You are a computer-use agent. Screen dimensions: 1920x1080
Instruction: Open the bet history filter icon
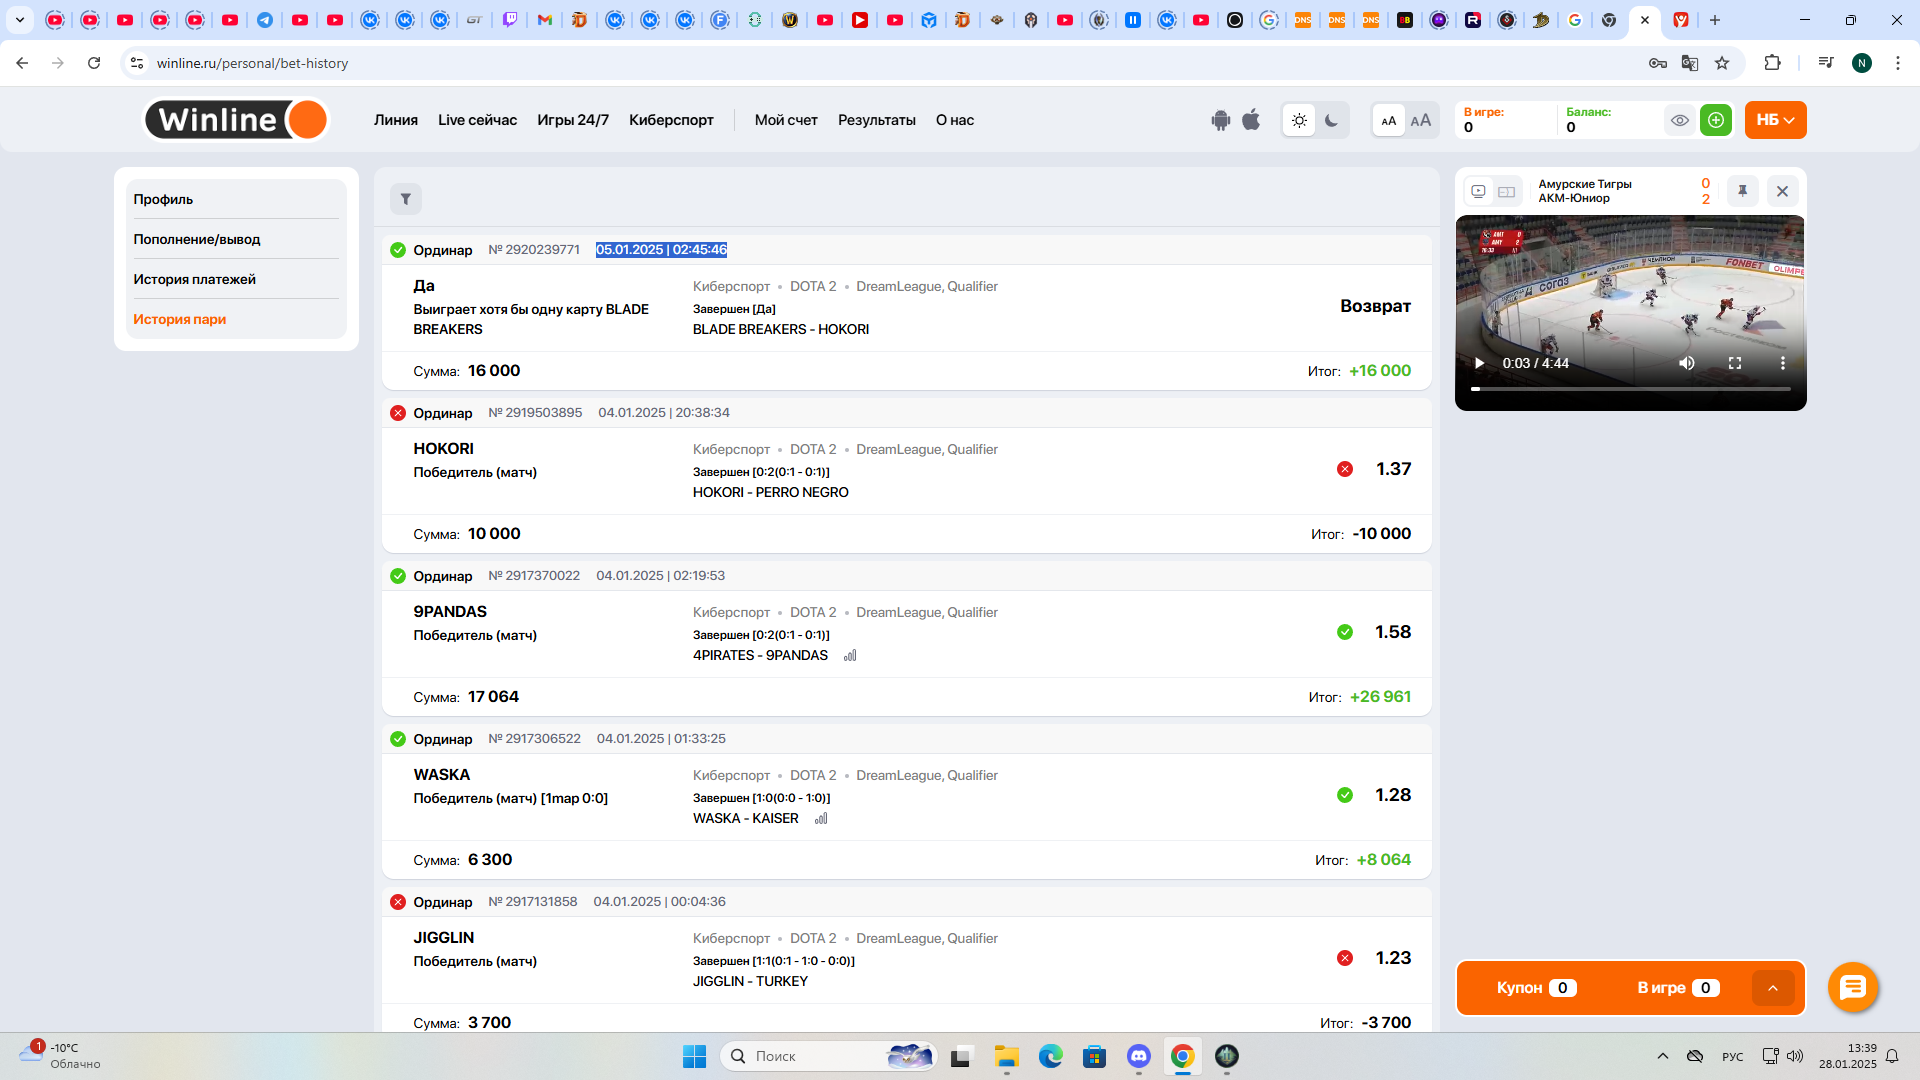coord(405,199)
